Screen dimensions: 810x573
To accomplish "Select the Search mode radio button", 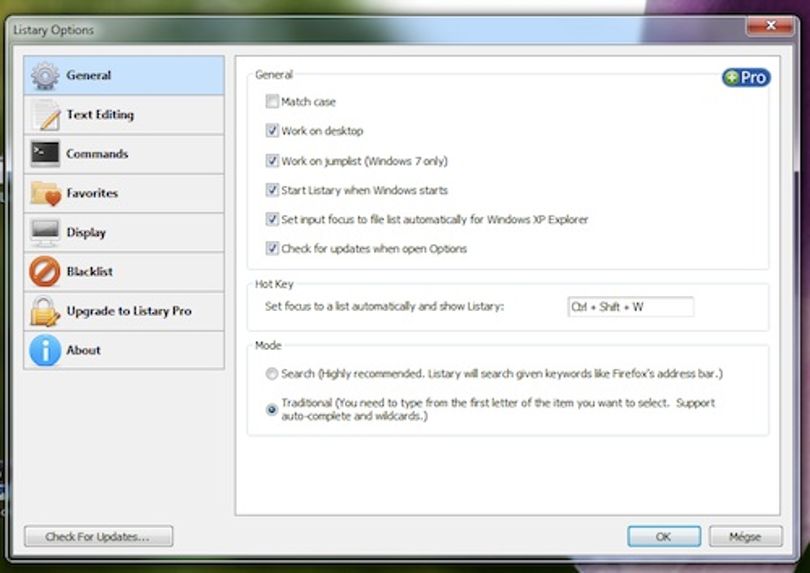I will tap(272, 374).
